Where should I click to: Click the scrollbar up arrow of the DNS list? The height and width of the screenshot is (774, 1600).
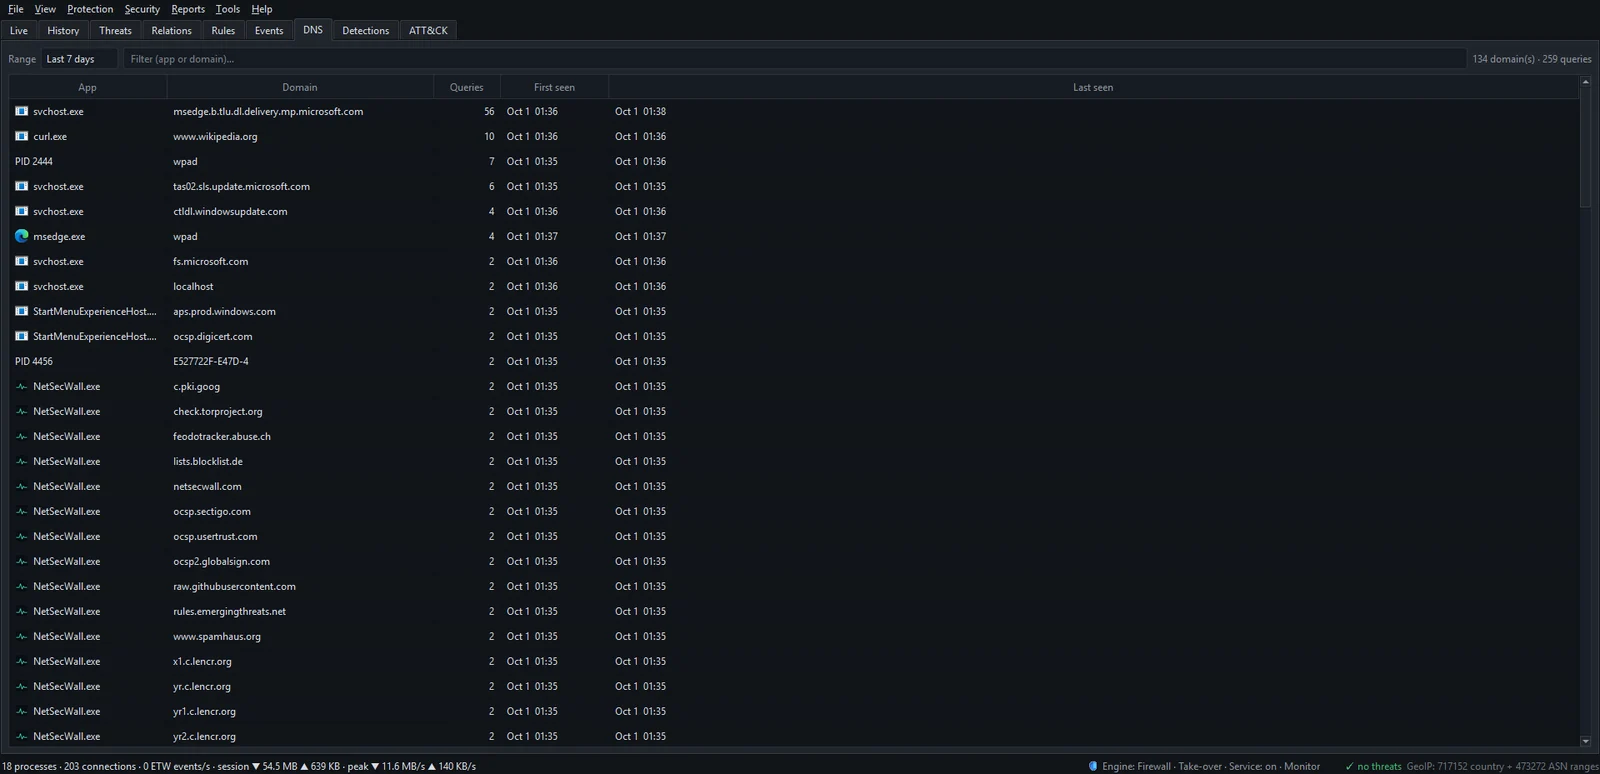[1585, 82]
